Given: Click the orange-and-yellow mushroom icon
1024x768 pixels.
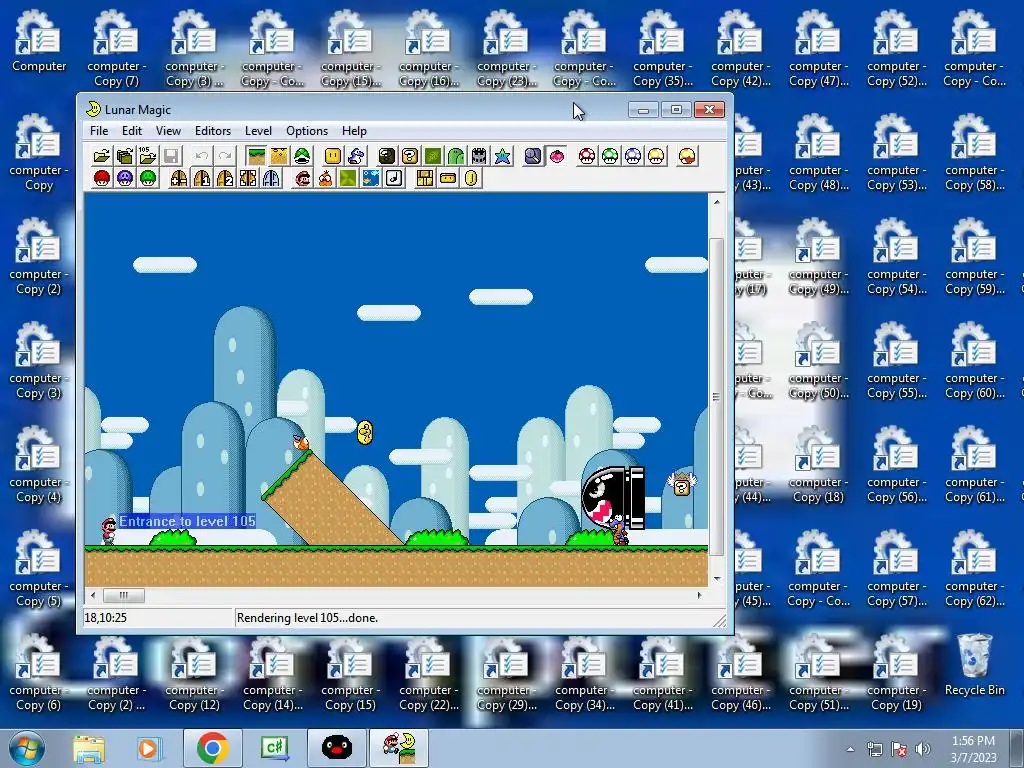Looking at the screenshot, I should click(x=687, y=156).
